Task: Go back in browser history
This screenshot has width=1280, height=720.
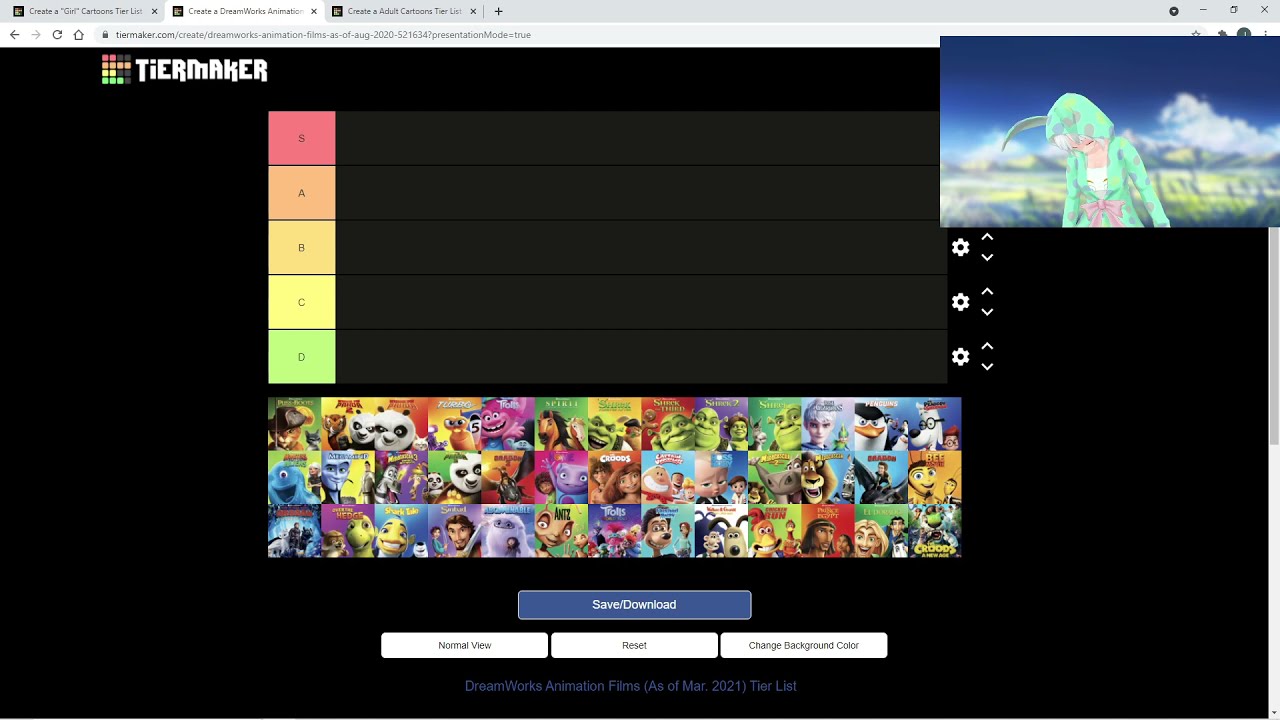Action: click(x=14, y=34)
